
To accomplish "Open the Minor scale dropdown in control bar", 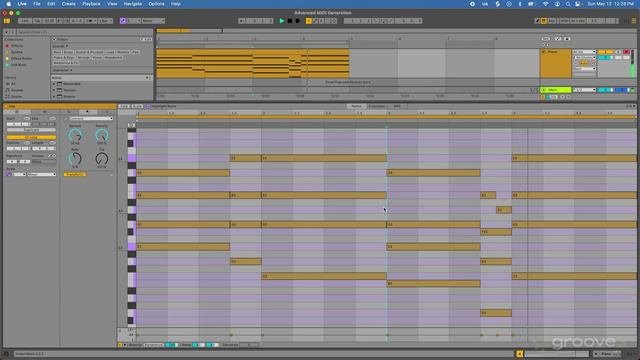I will (153, 21).
